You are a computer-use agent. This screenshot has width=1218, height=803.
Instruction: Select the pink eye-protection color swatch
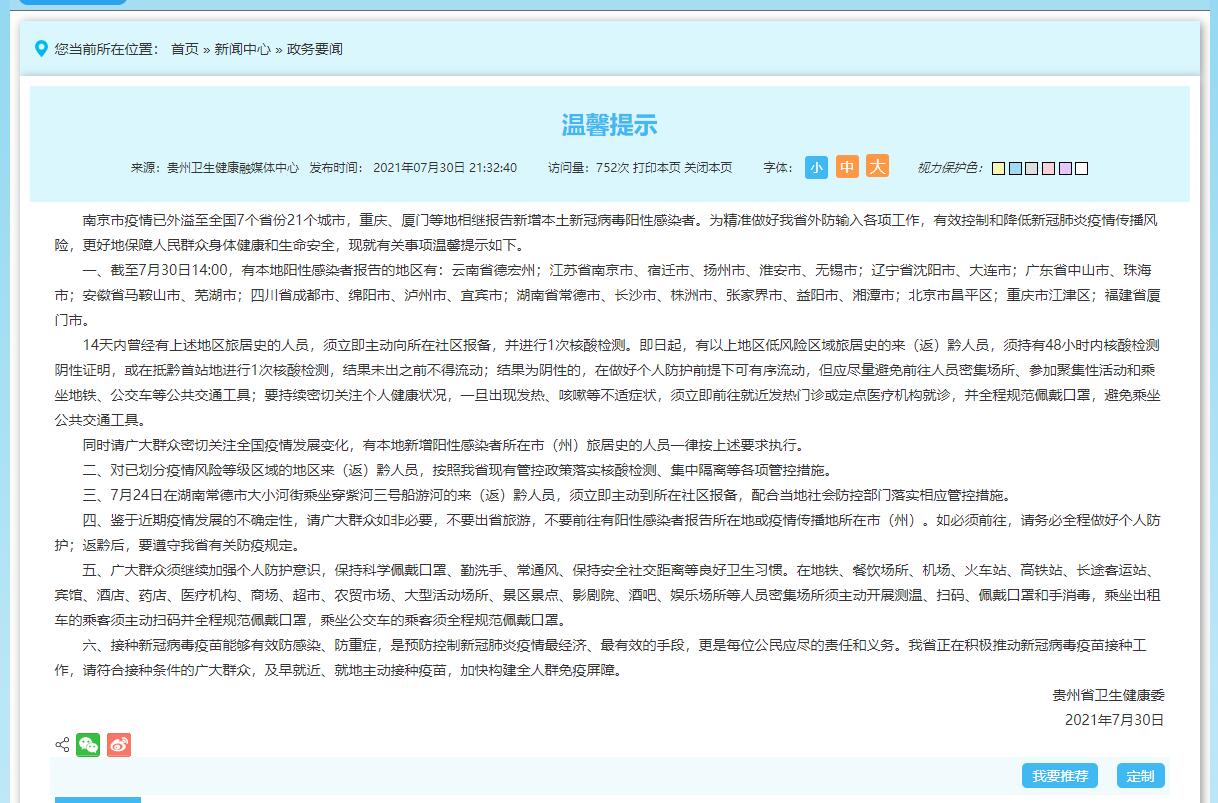click(x=1047, y=168)
